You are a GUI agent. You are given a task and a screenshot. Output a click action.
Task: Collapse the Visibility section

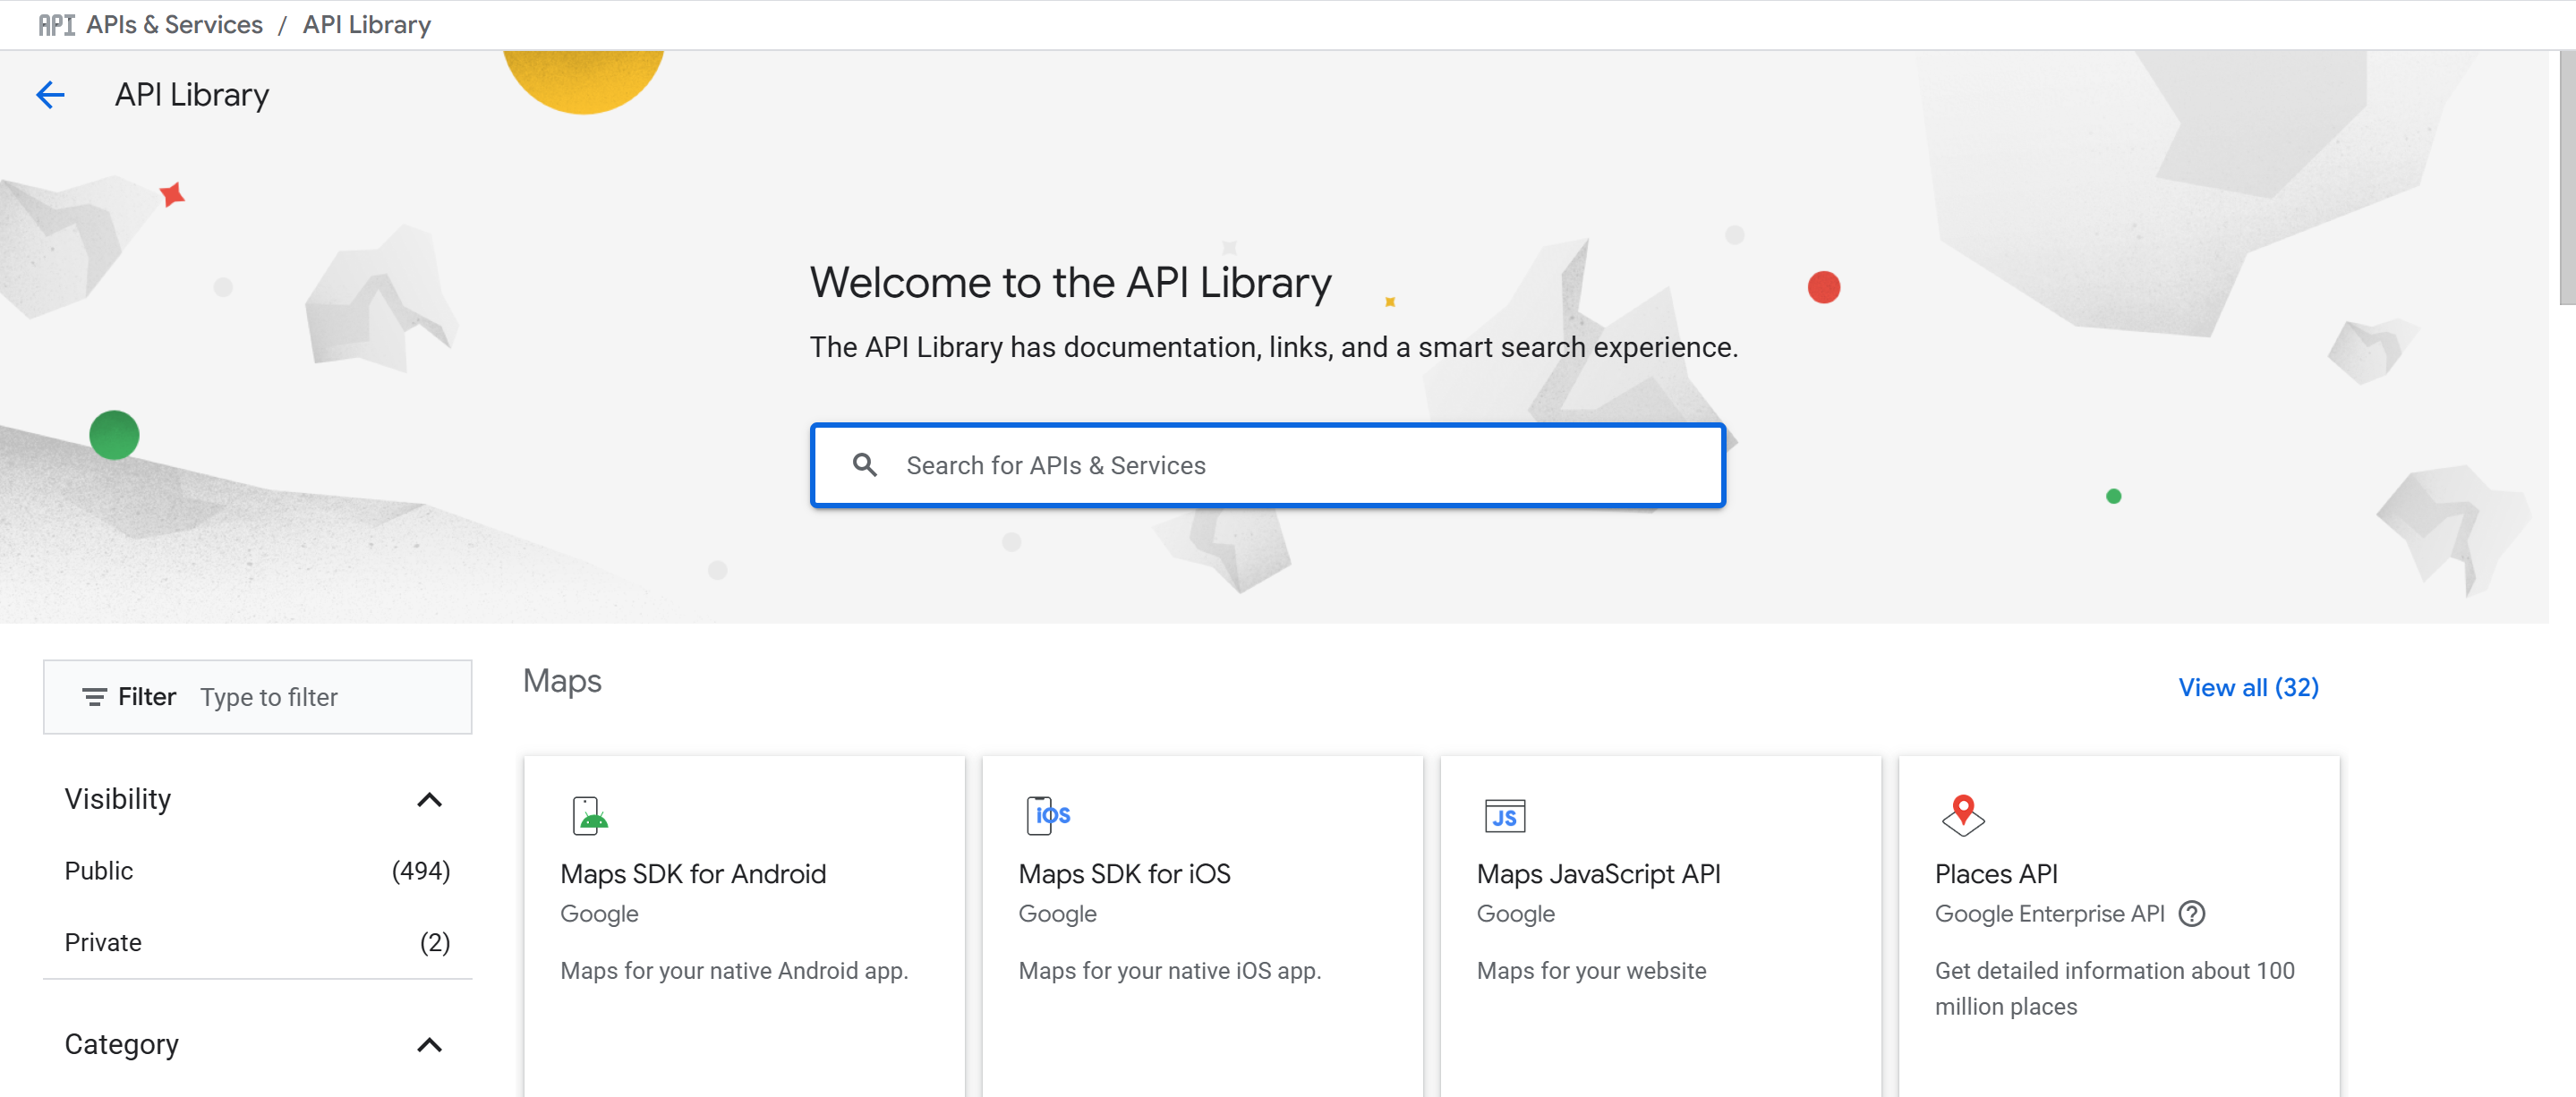pyautogui.click(x=429, y=799)
